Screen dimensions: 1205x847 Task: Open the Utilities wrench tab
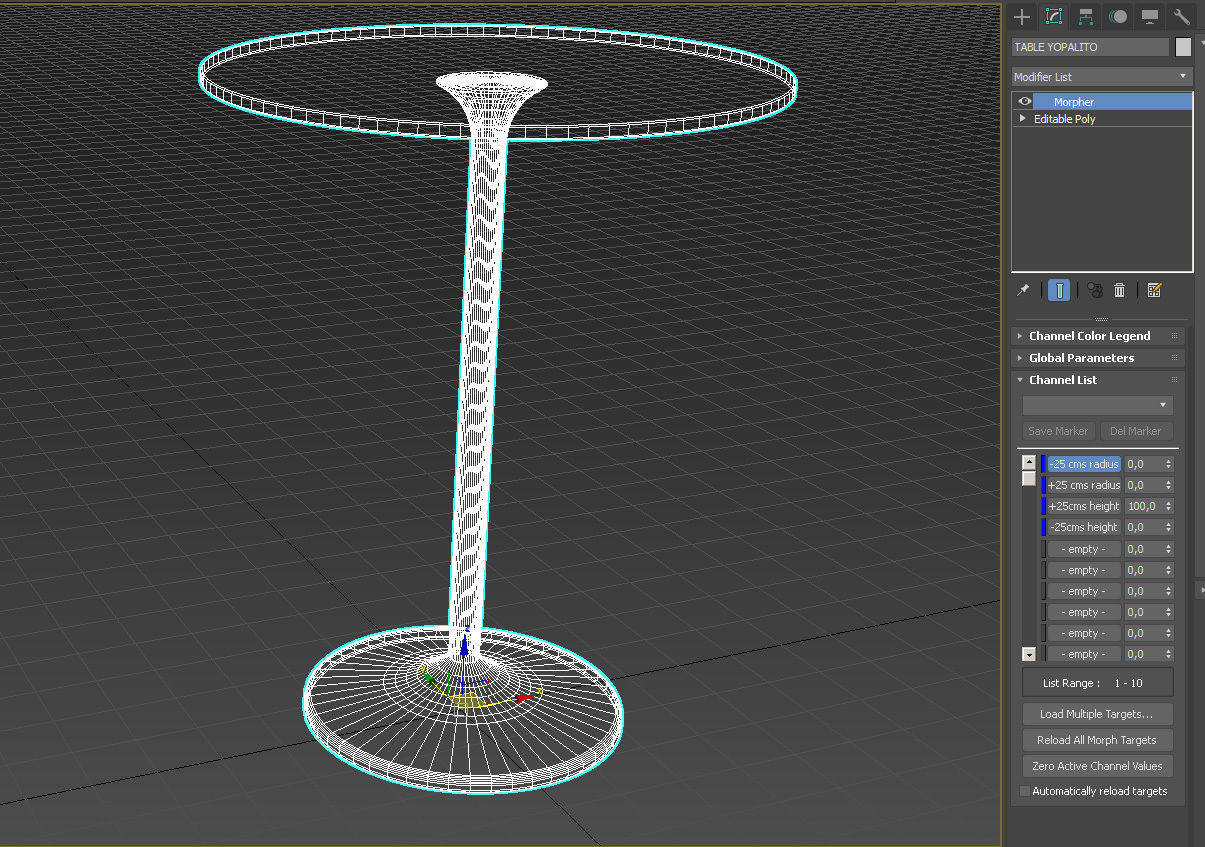coord(1181,17)
